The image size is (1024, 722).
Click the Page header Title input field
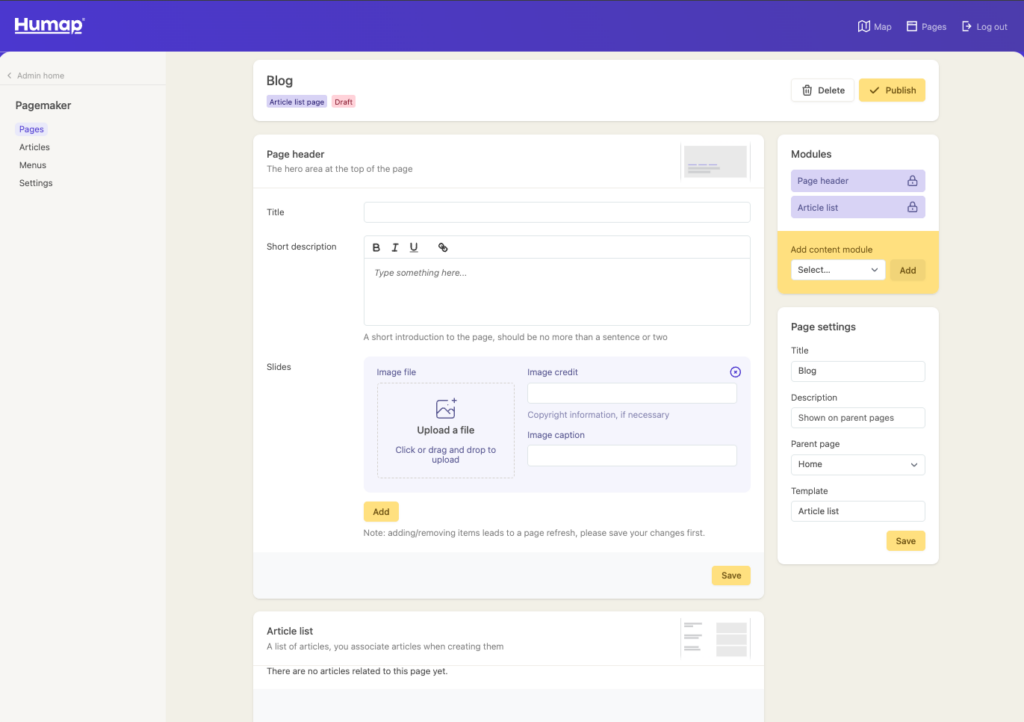coord(556,212)
